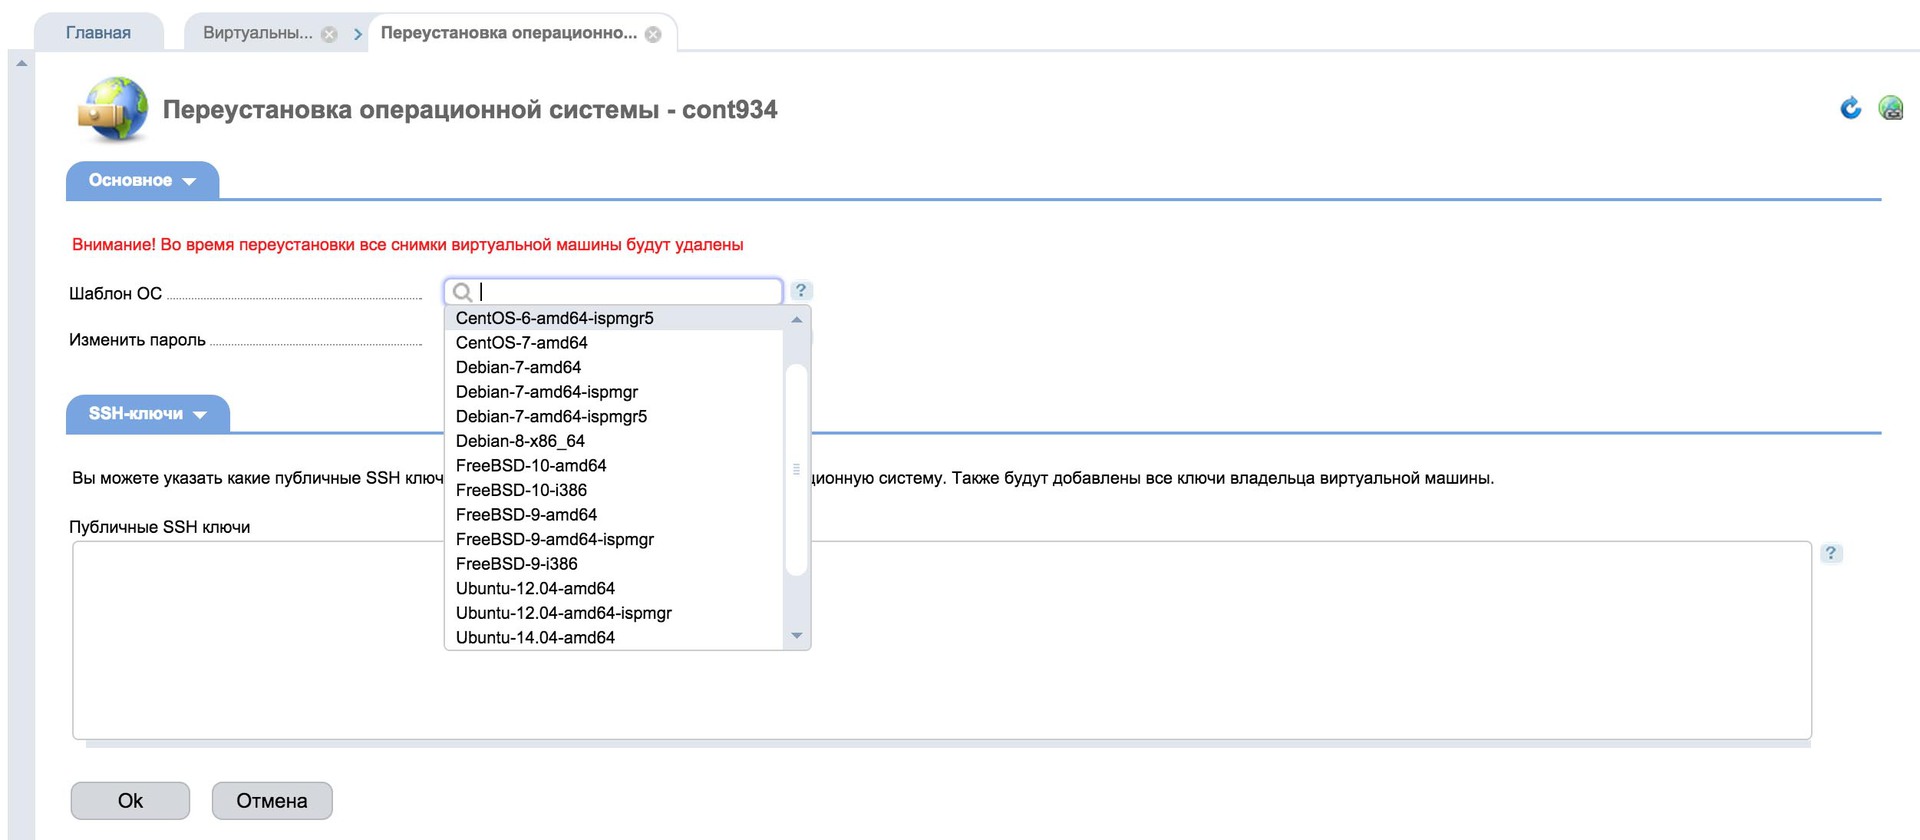Viewport: 1920px width, 840px height.
Task: Click the dropdown list scroll down arrow
Action: click(x=797, y=636)
